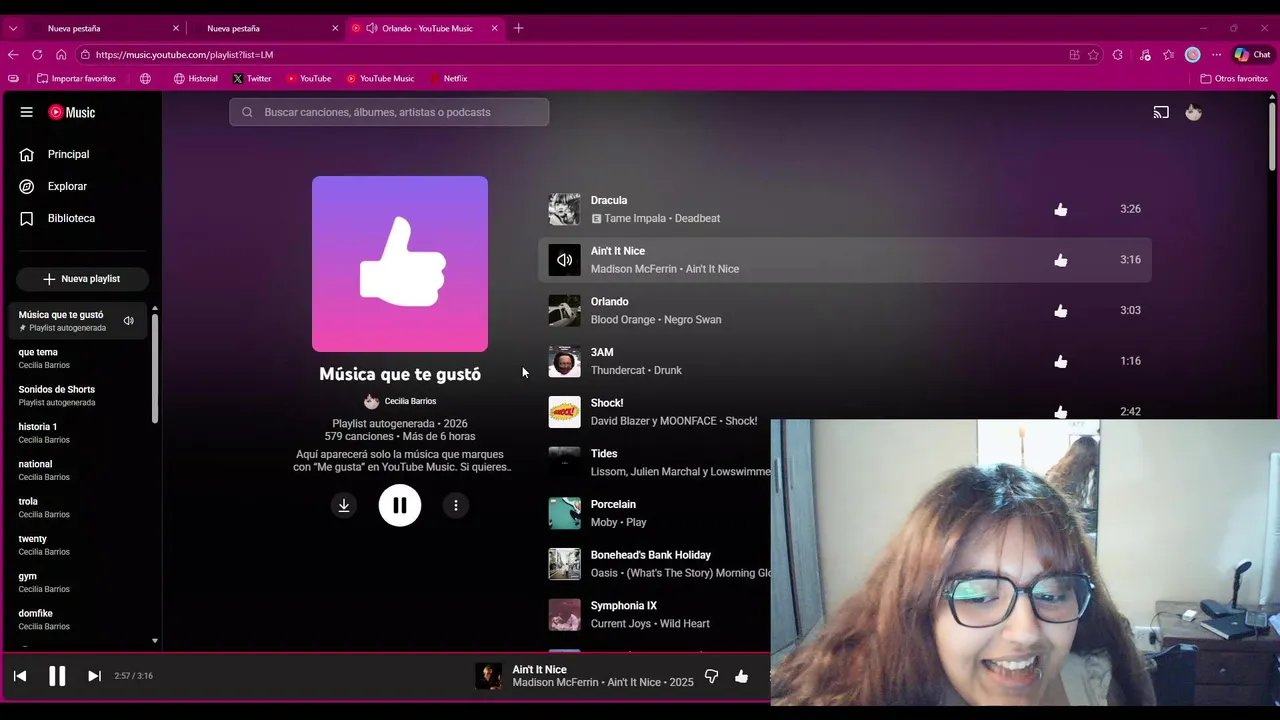The width and height of the screenshot is (1280, 720).
Task: Open Tame Impala artist link
Action: [634, 218]
